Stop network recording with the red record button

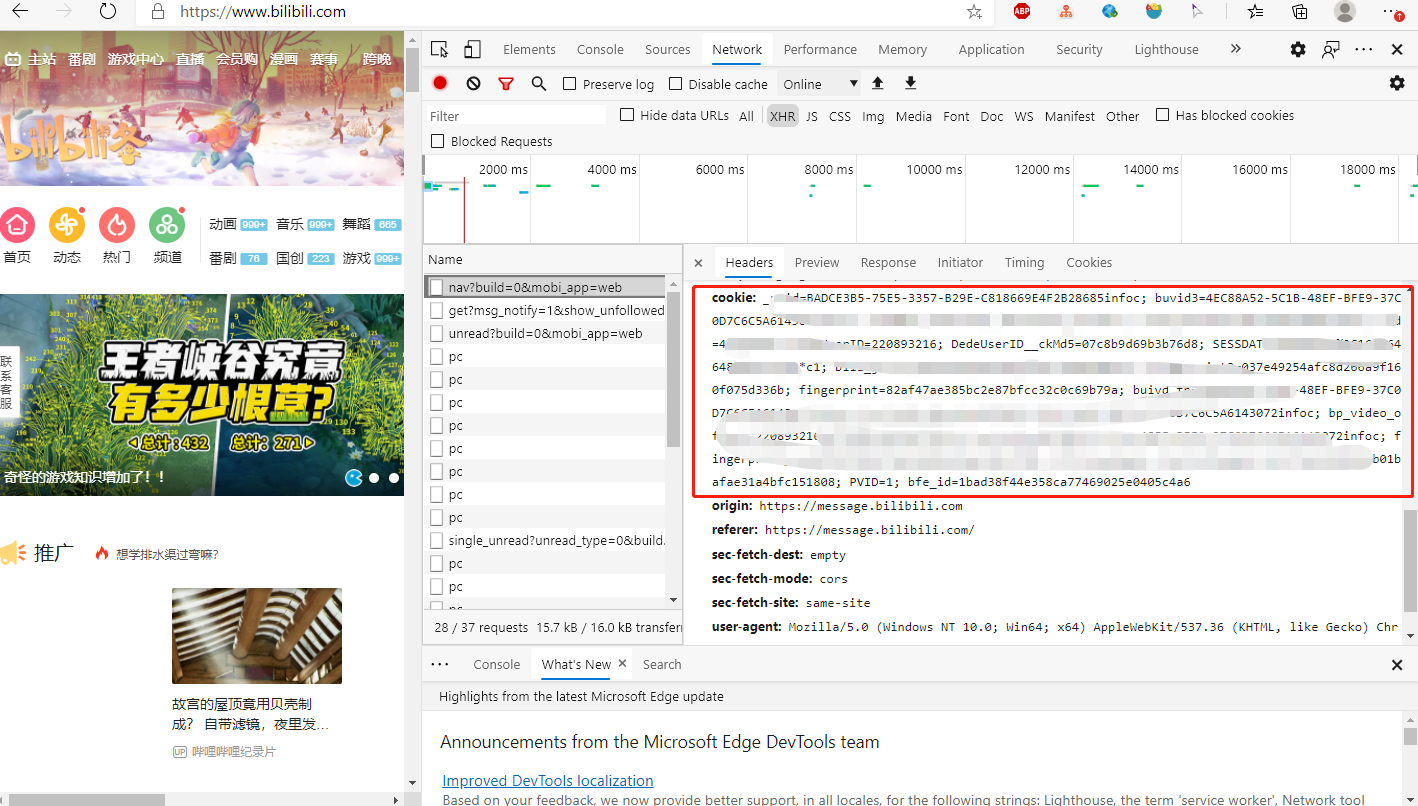[x=439, y=83]
